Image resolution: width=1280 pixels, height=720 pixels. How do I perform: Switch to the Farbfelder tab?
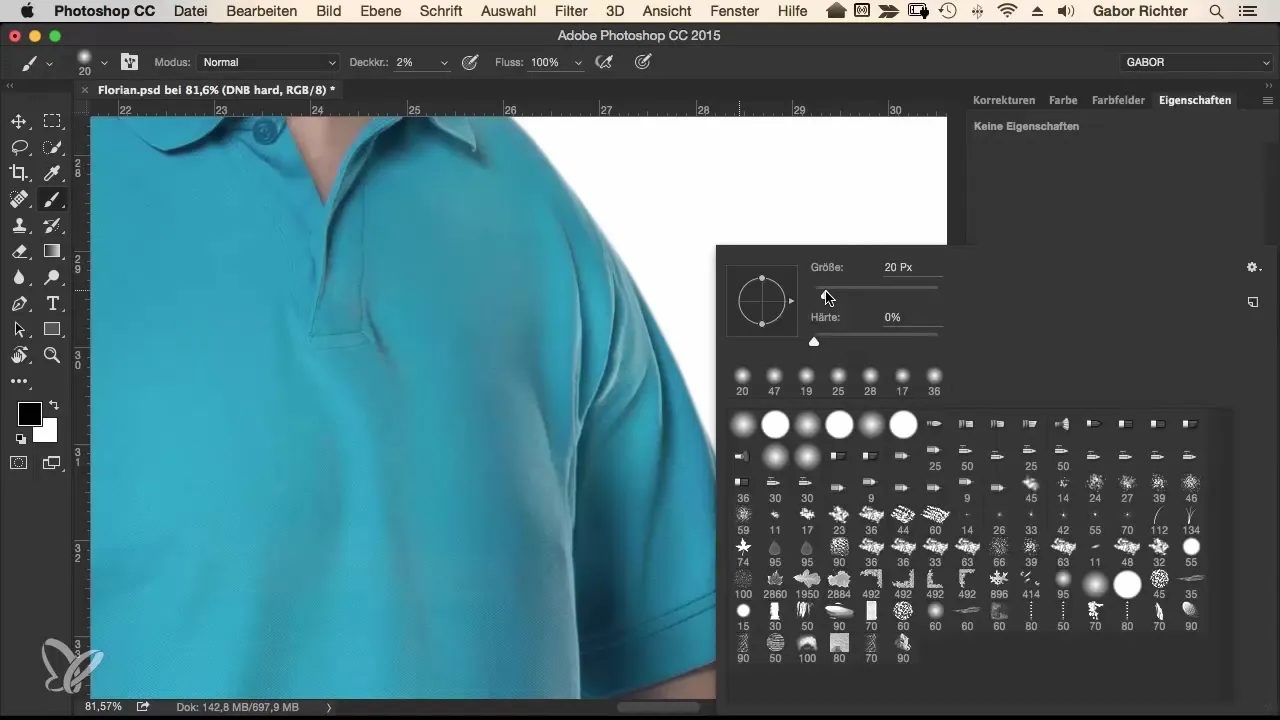(1117, 100)
